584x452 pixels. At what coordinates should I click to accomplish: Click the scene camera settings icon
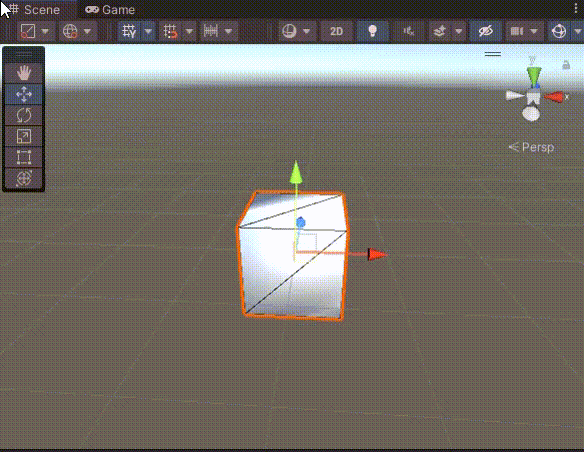[517, 31]
